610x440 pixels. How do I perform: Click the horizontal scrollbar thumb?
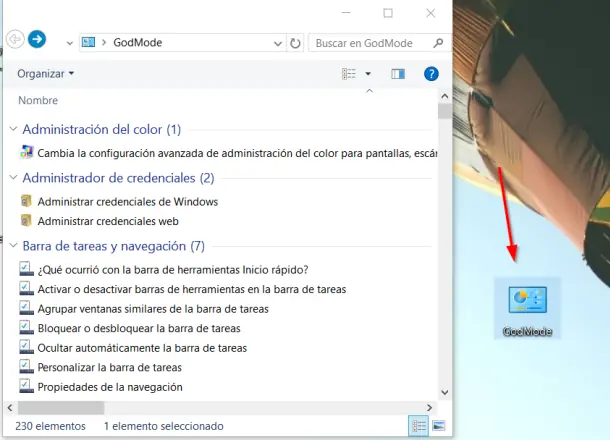tap(61, 408)
